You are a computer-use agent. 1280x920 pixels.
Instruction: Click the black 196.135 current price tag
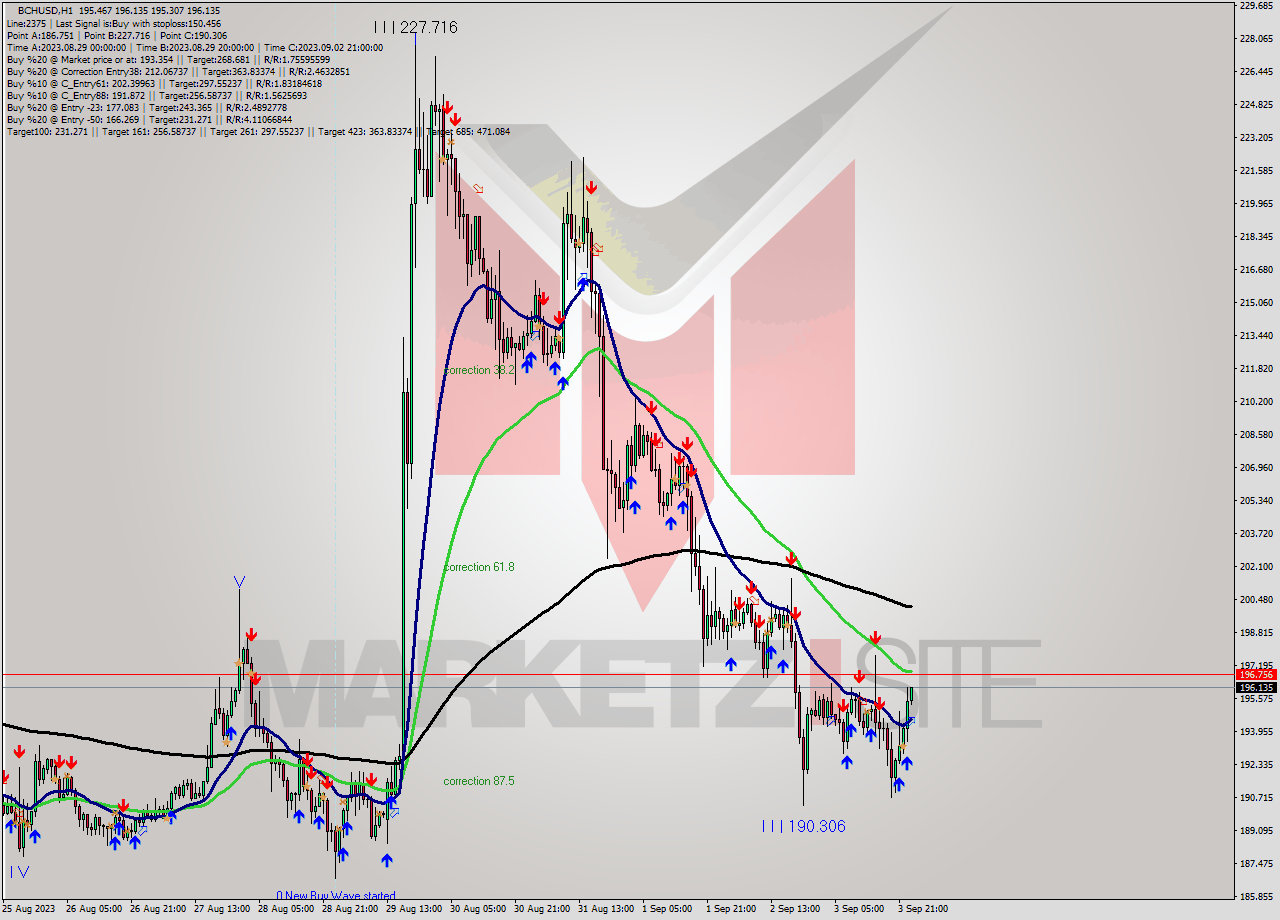pos(1256,687)
